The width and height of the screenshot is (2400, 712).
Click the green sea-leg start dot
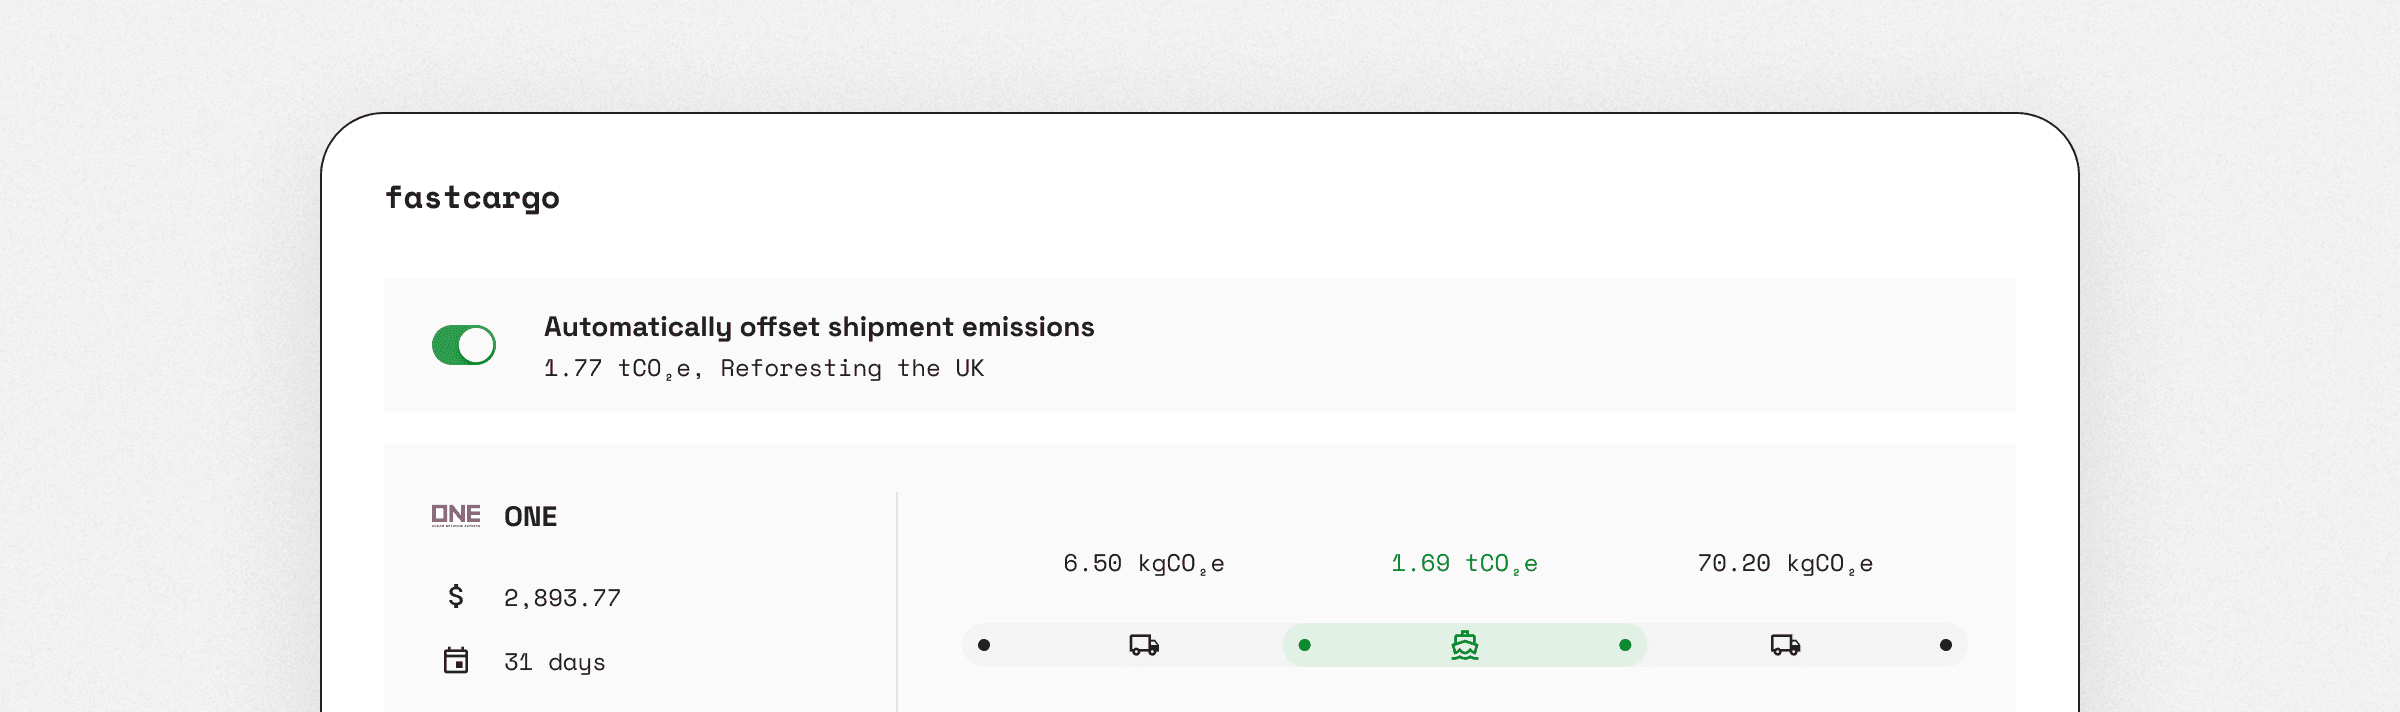pyautogui.click(x=1305, y=645)
